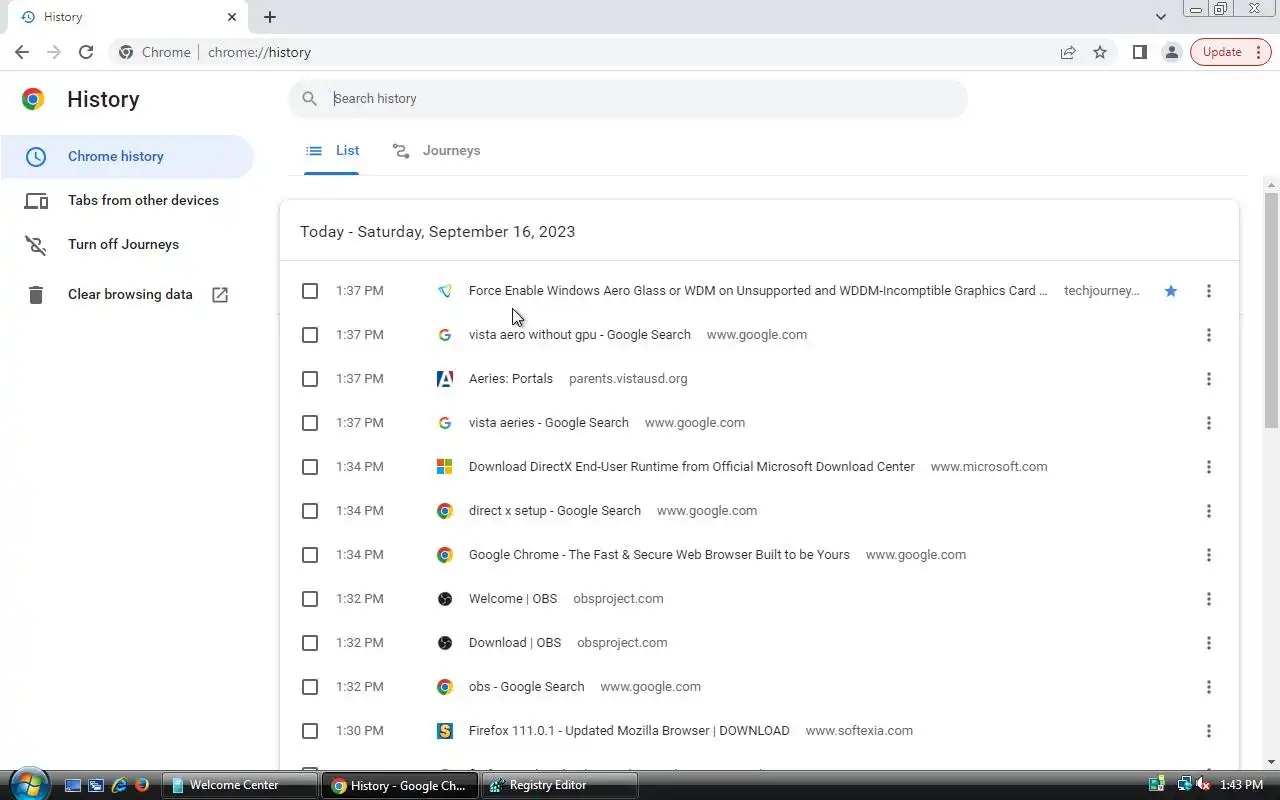The width and height of the screenshot is (1280, 800).
Task: Select Chrome history in sidebar
Action: point(127,156)
